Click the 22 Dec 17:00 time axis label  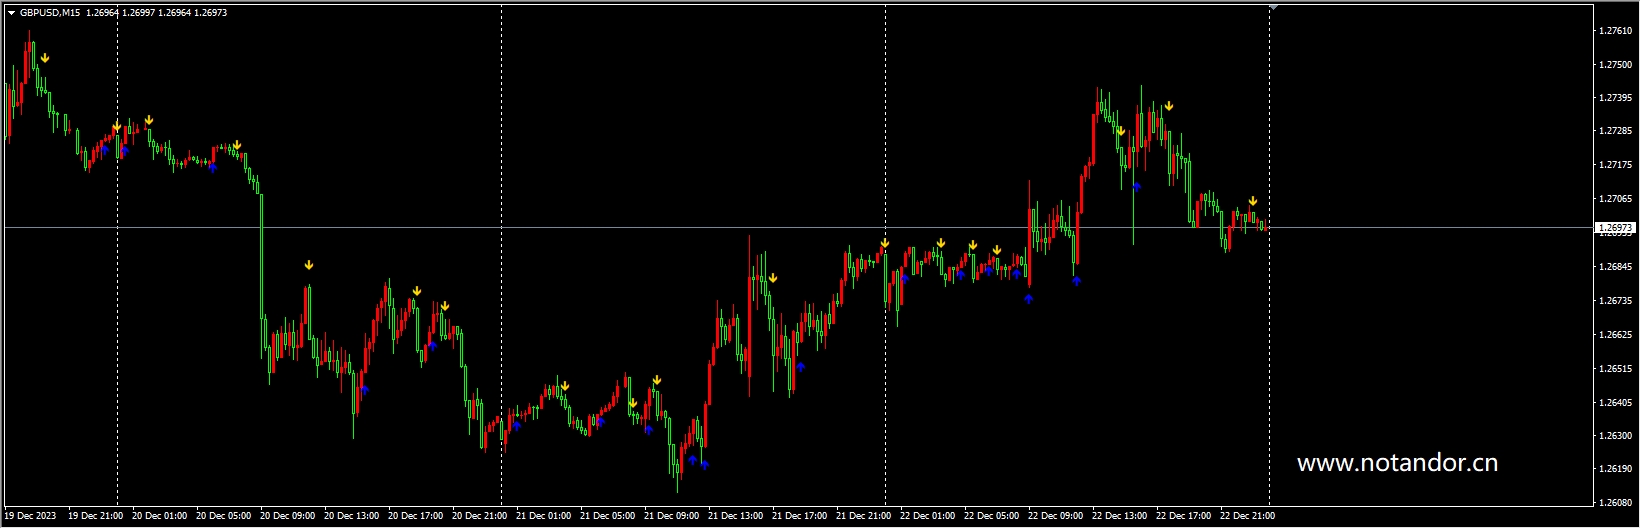click(1183, 516)
